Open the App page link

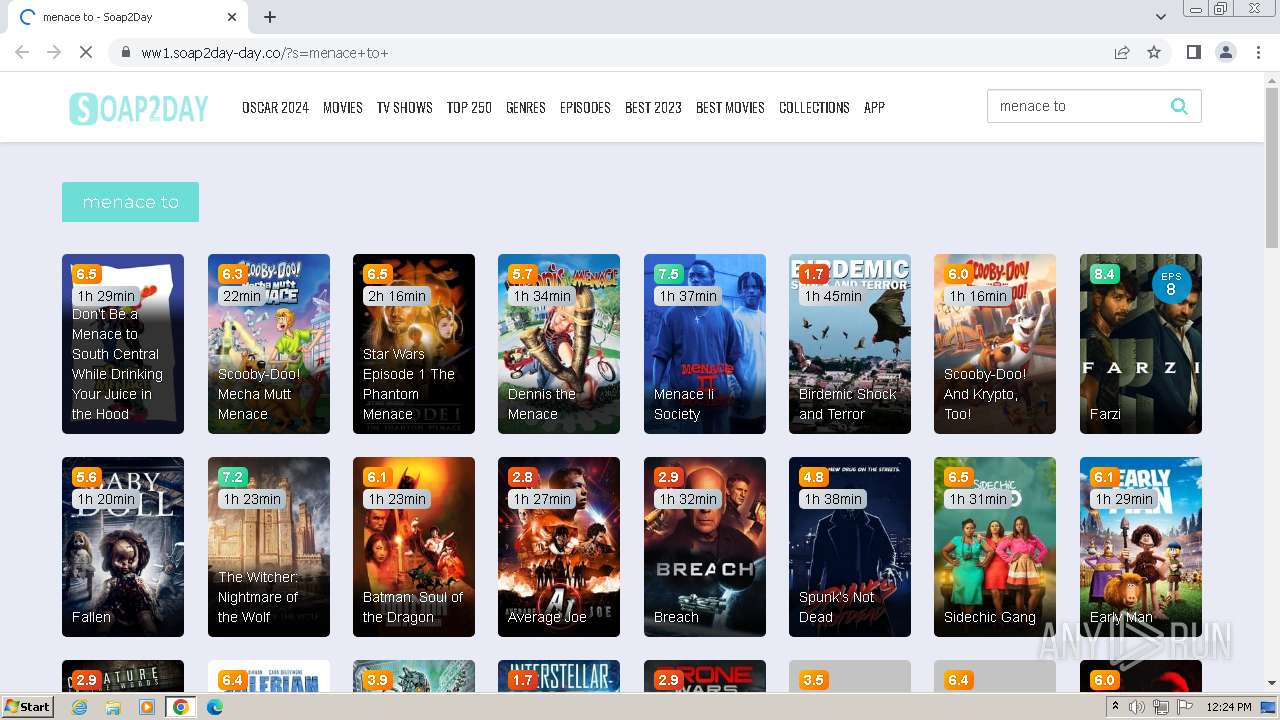click(874, 107)
